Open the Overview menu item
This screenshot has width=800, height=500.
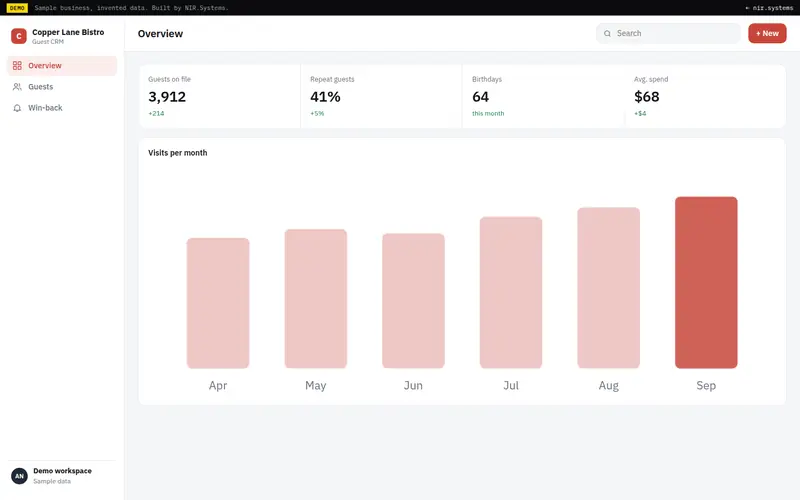click(x=62, y=66)
